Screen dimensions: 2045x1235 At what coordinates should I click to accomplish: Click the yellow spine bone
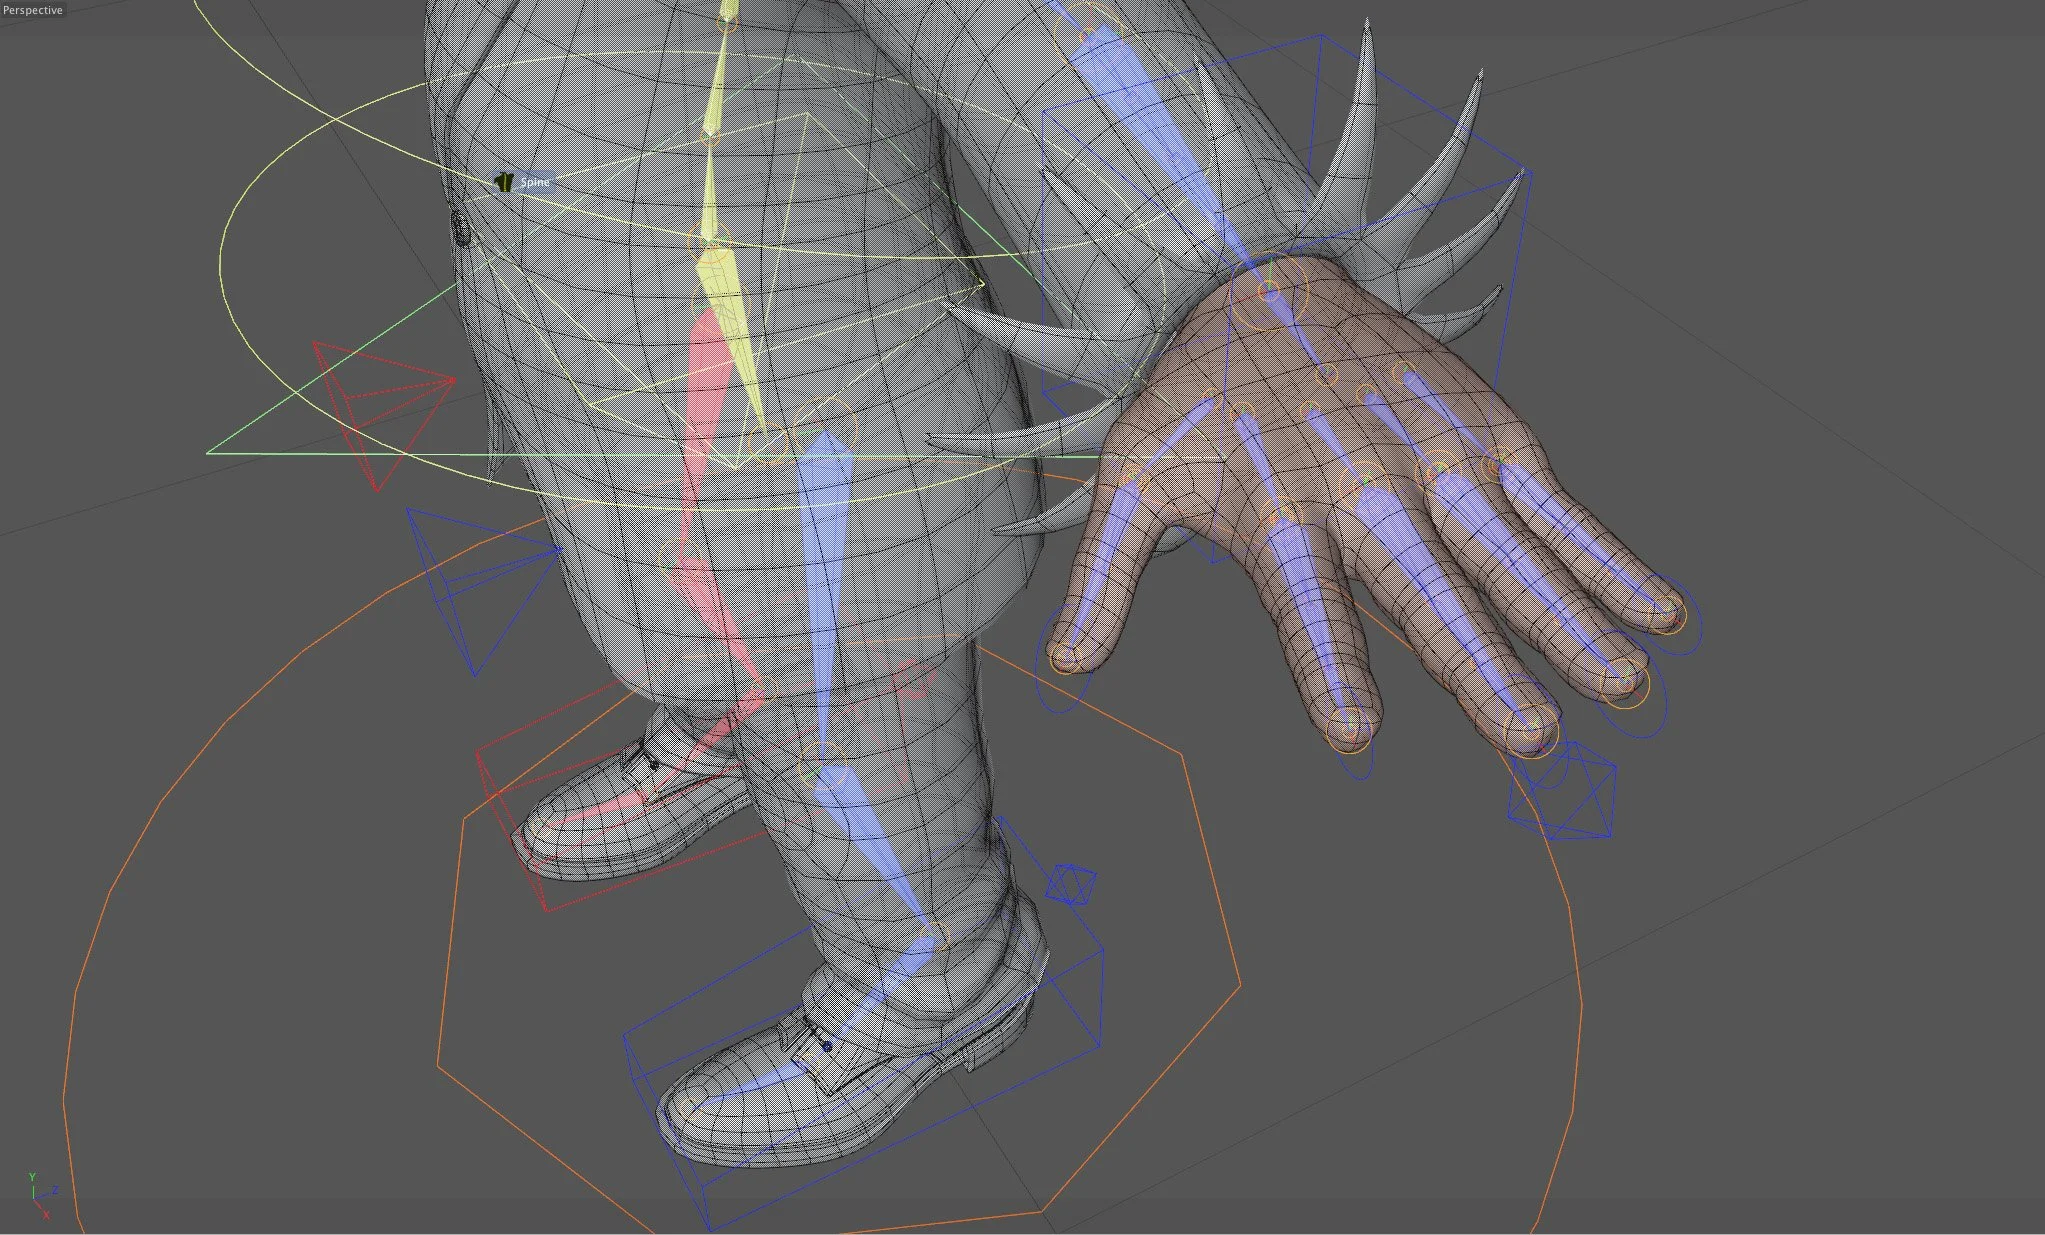tap(718, 100)
